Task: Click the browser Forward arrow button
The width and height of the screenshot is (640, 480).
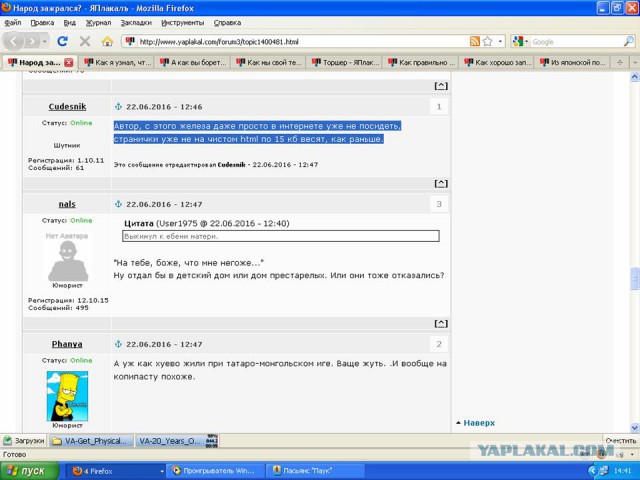Action: (32, 41)
